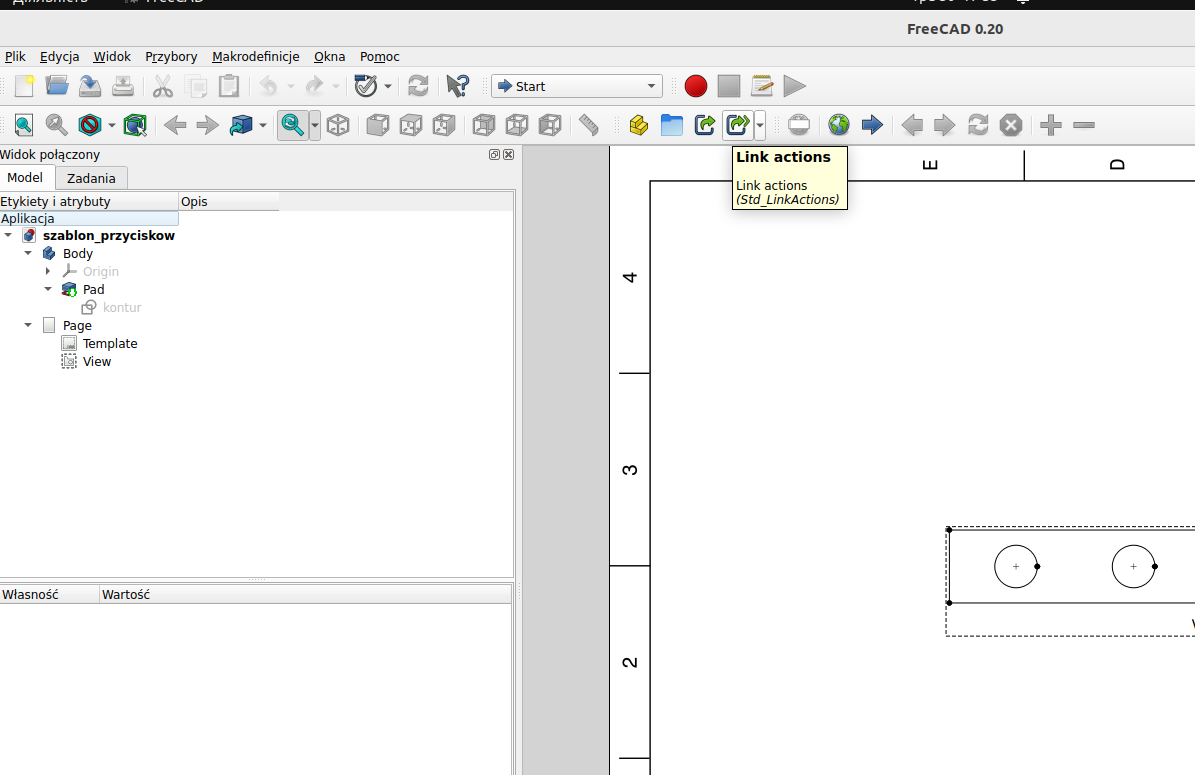This screenshot has width=1195, height=775.
Task: Collapse the Body tree branch
Action: pos(28,253)
